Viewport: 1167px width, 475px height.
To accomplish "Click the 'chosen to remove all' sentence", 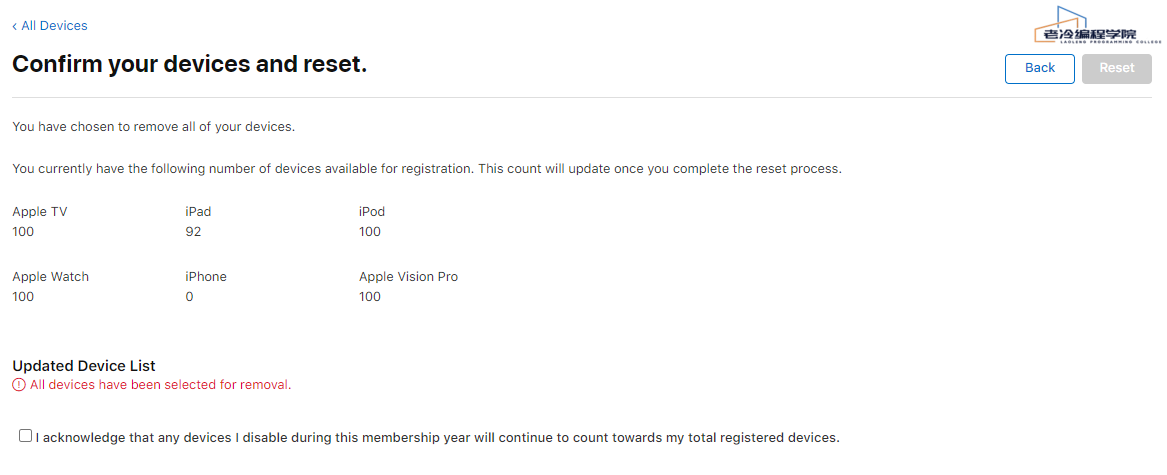I will (153, 127).
